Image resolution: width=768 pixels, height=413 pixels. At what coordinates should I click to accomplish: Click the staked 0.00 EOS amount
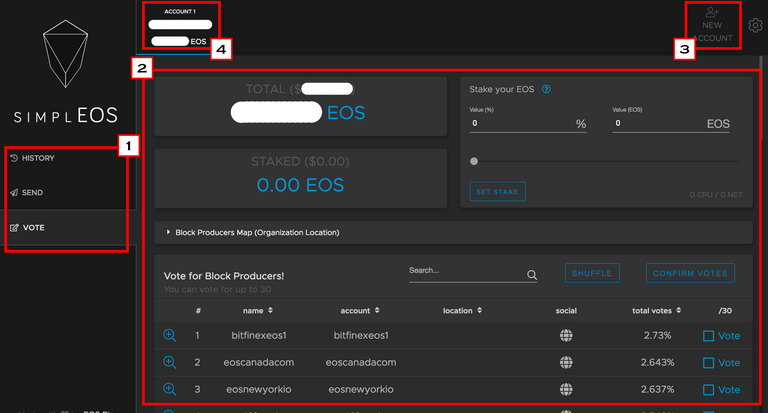tap(300, 185)
